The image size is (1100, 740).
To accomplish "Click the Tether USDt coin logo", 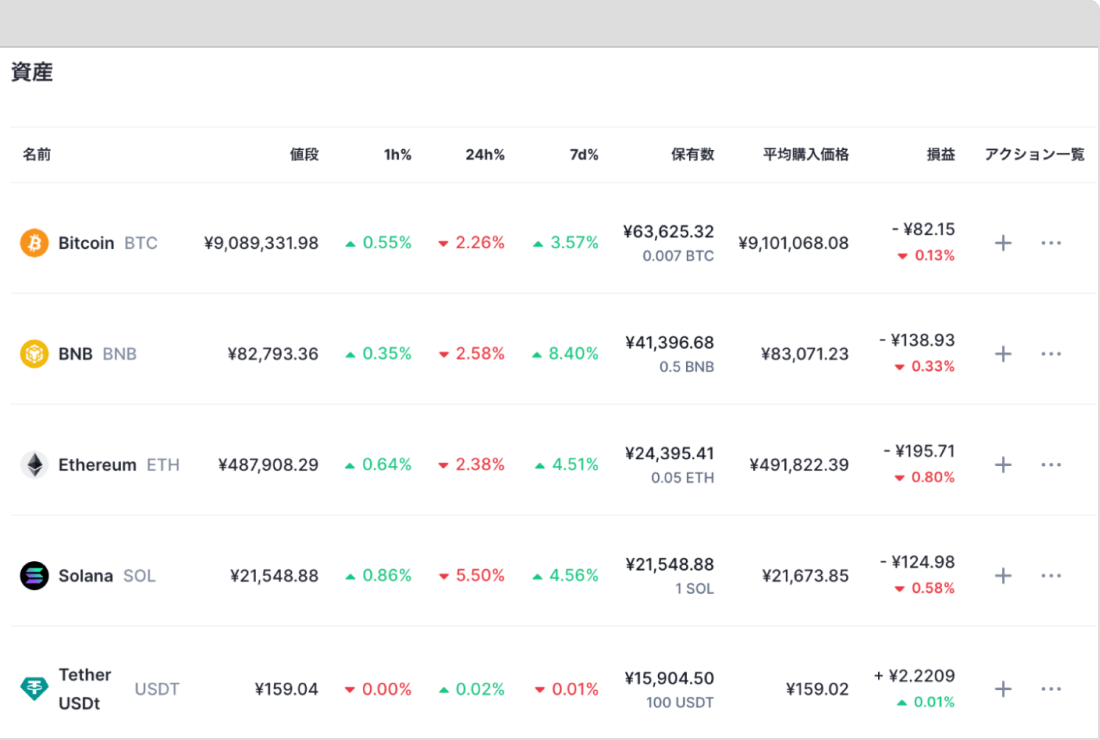I will click(x=34, y=689).
